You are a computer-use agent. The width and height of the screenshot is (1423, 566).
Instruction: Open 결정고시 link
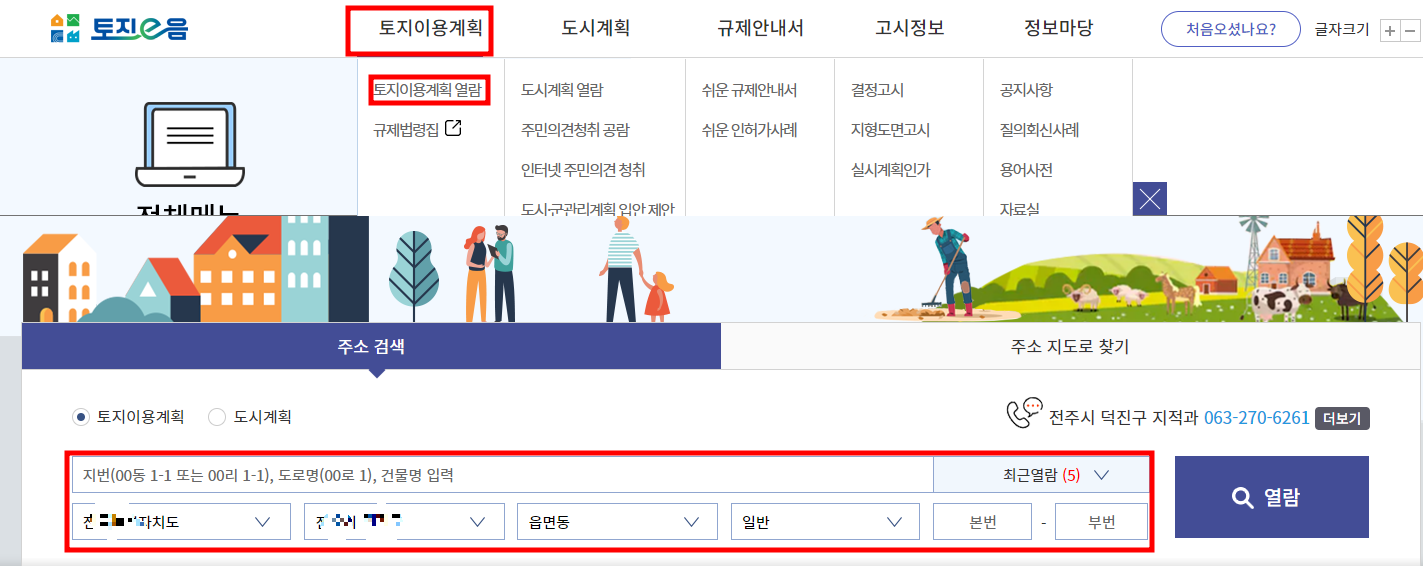pyautogui.click(x=877, y=90)
